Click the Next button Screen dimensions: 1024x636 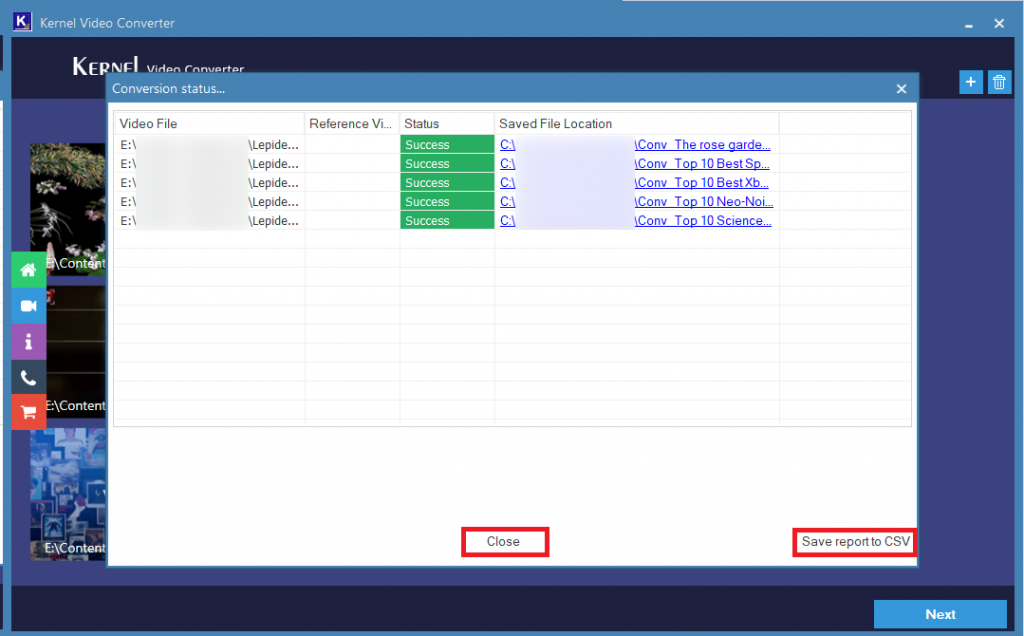tap(939, 614)
